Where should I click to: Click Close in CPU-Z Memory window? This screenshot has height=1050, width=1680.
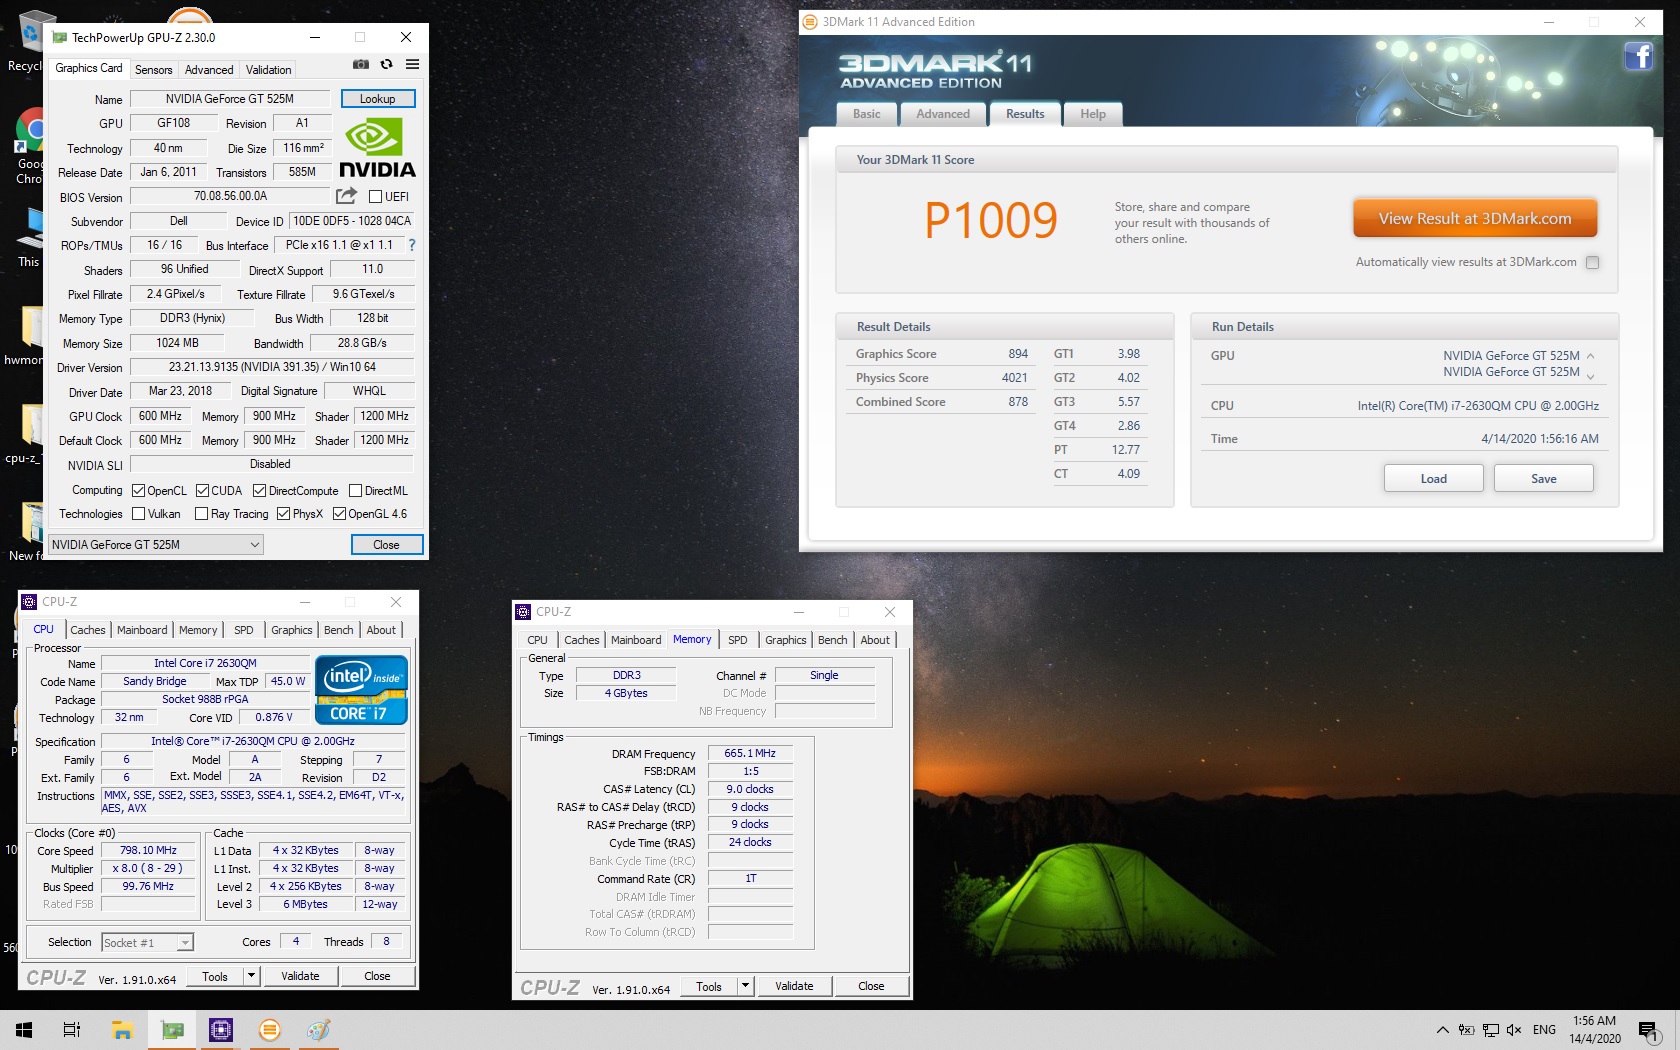pyautogui.click(x=871, y=986)
